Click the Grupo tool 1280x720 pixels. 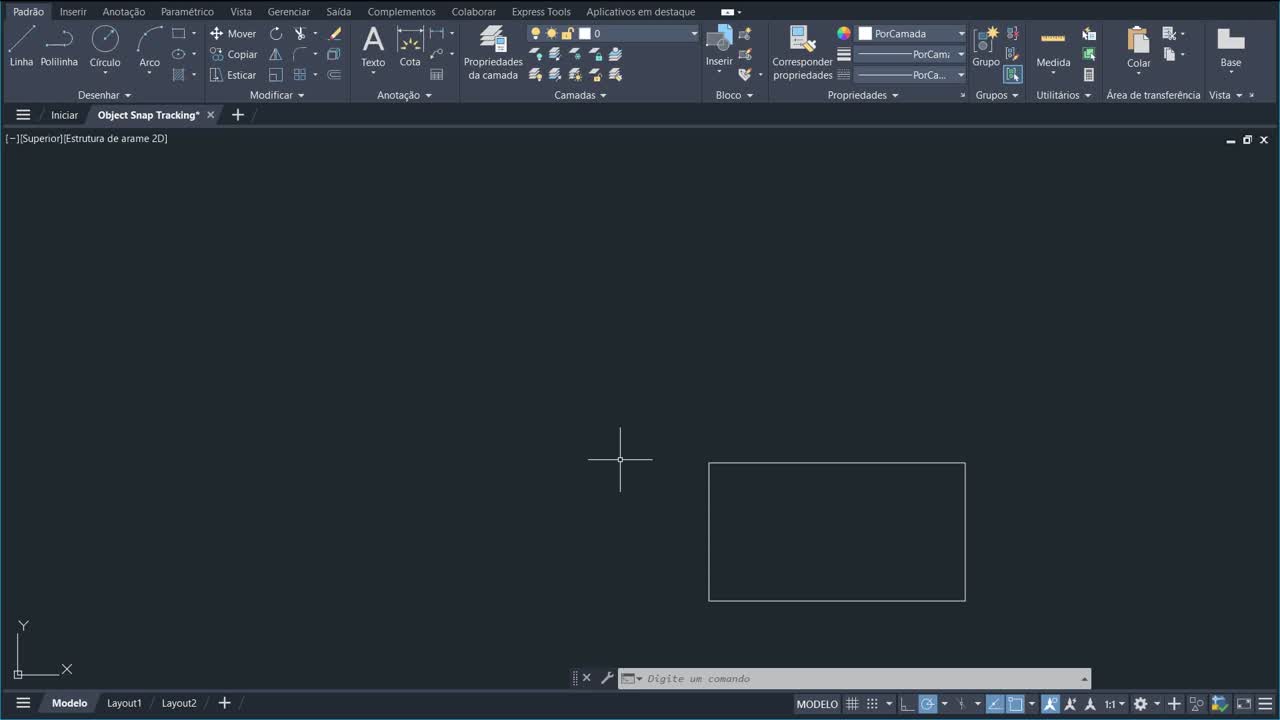pos(986,47)
